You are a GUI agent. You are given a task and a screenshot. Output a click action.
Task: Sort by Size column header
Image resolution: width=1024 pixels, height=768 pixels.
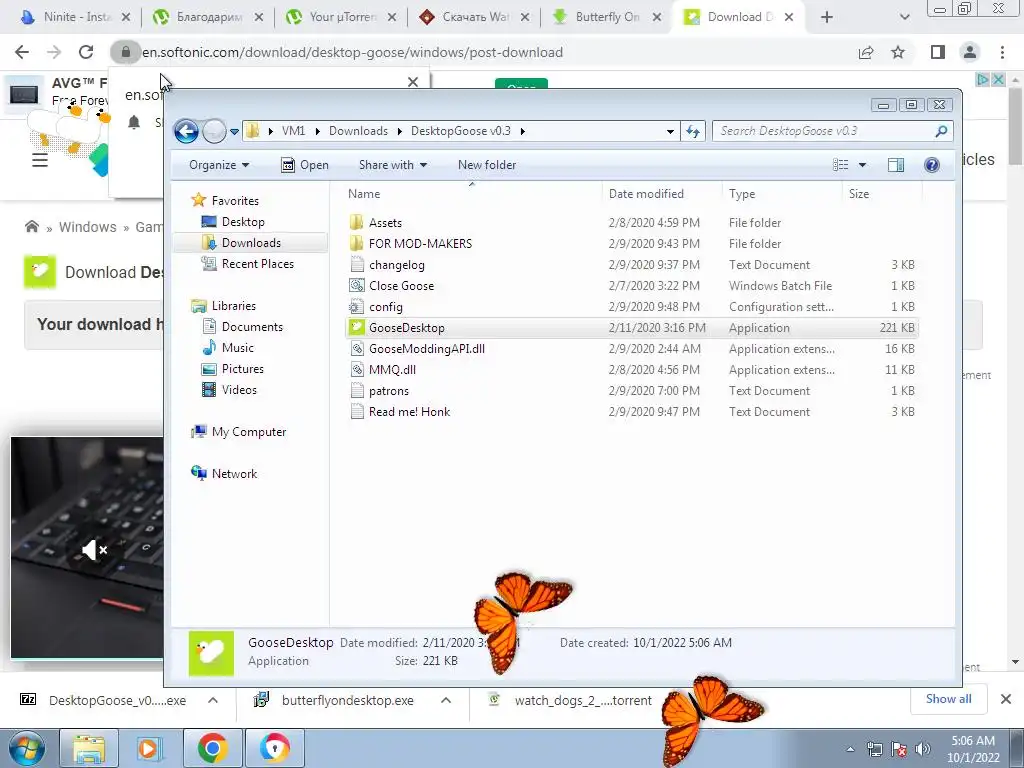[x=882, y=194]
